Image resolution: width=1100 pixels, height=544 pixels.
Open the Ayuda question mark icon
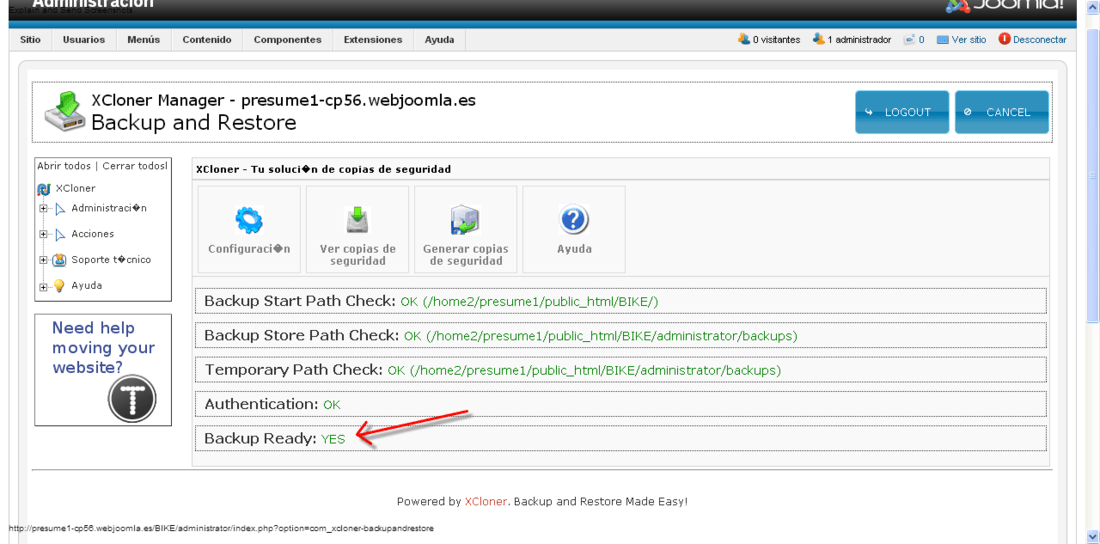click(x=573, y=220)
